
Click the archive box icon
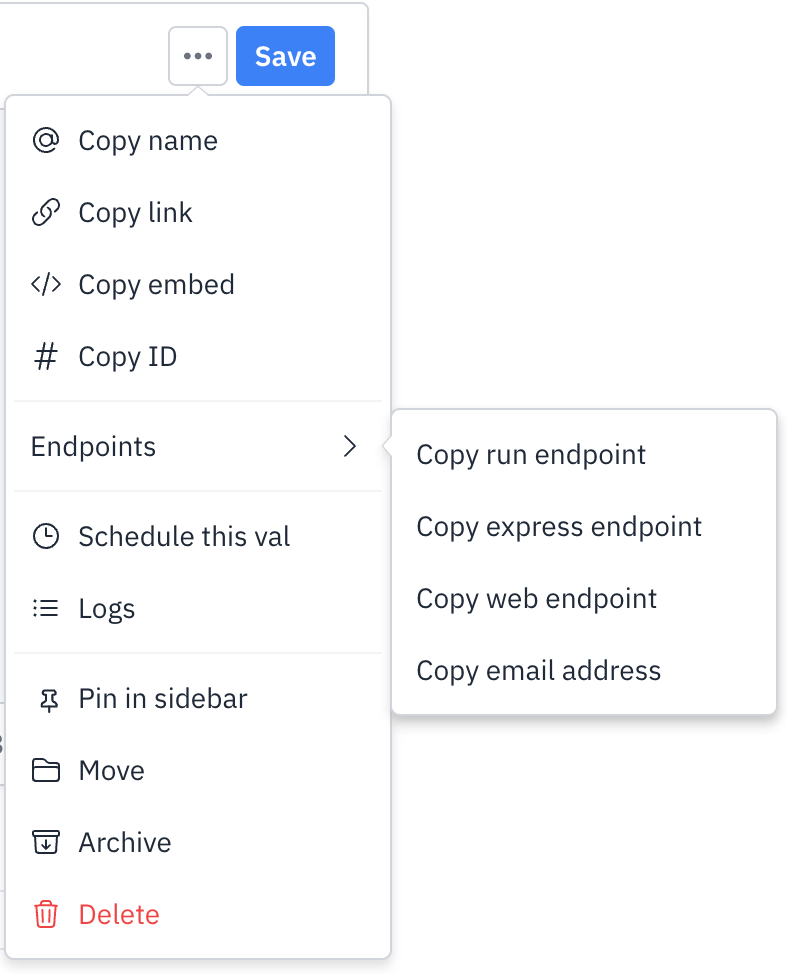point(46,842)
